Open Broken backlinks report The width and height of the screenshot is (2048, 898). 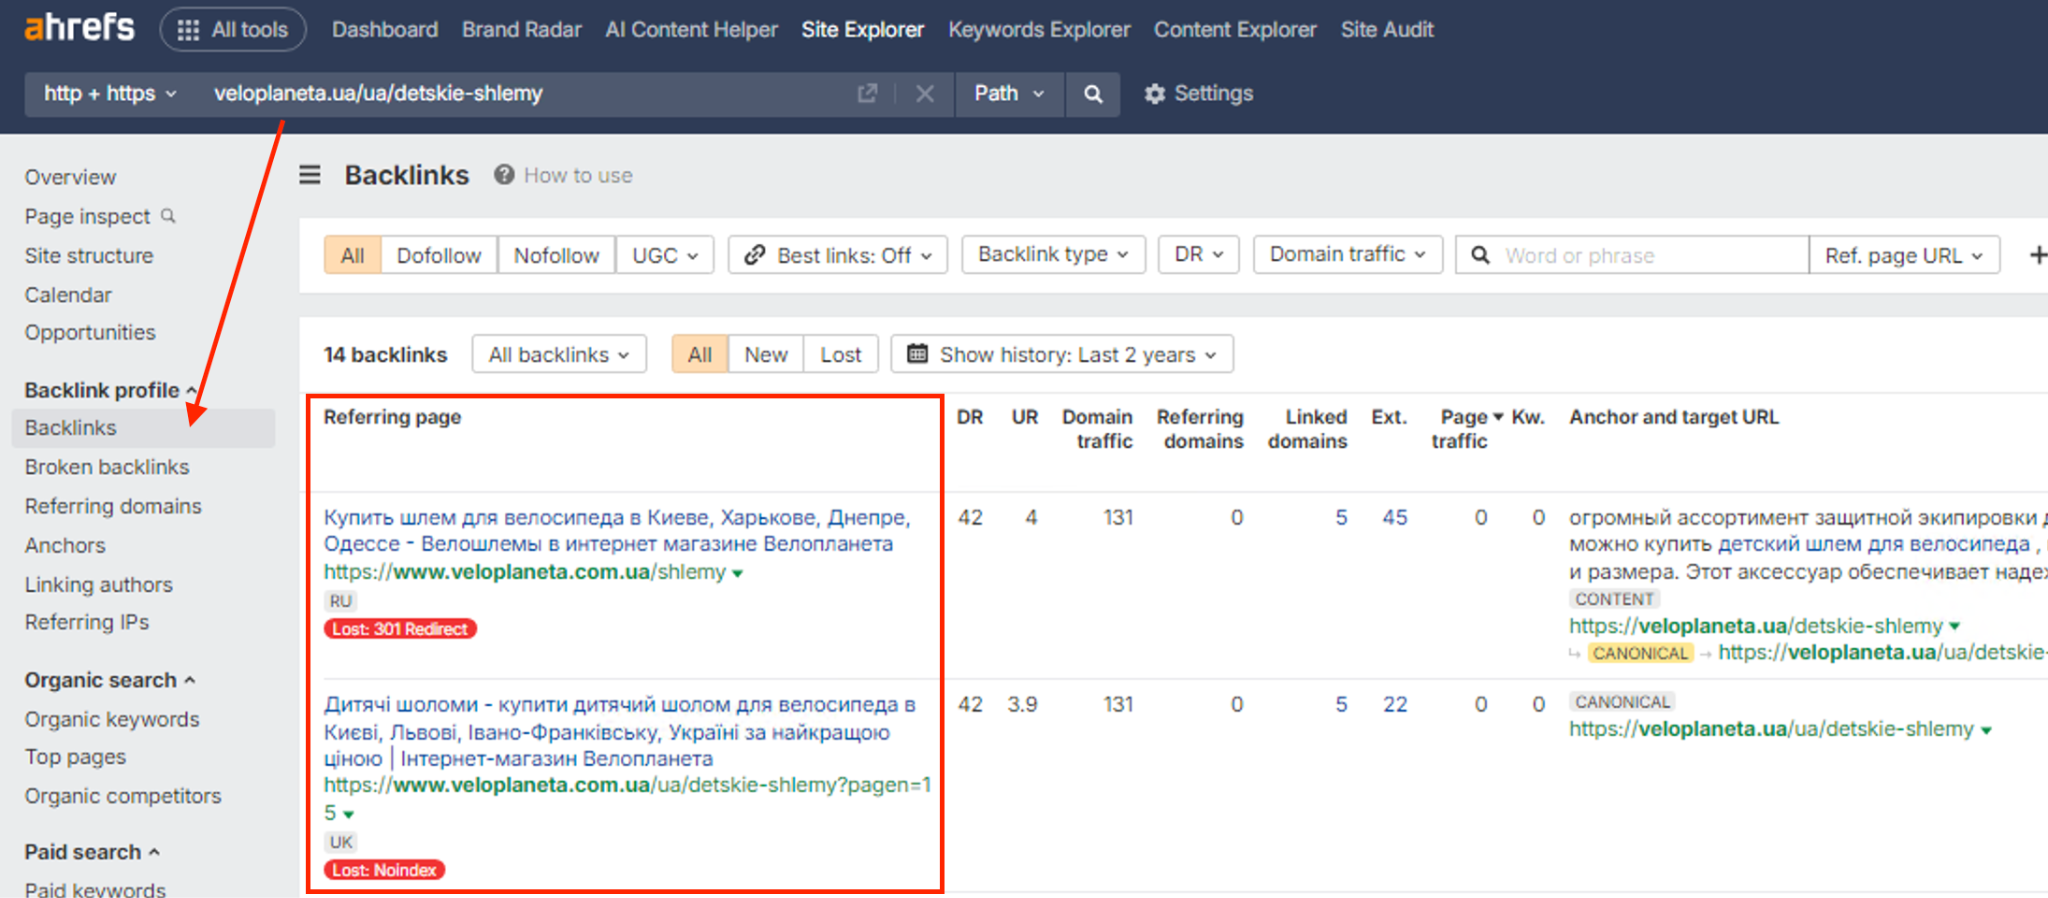[107, 467]
